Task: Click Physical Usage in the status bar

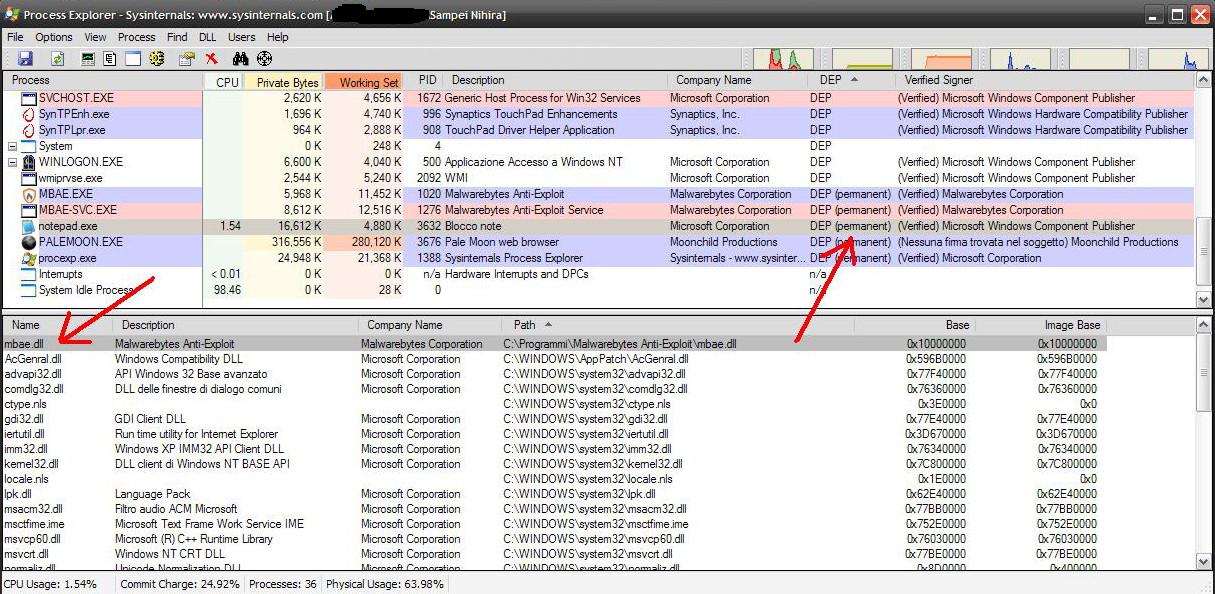Action: [x=385, y=584]
